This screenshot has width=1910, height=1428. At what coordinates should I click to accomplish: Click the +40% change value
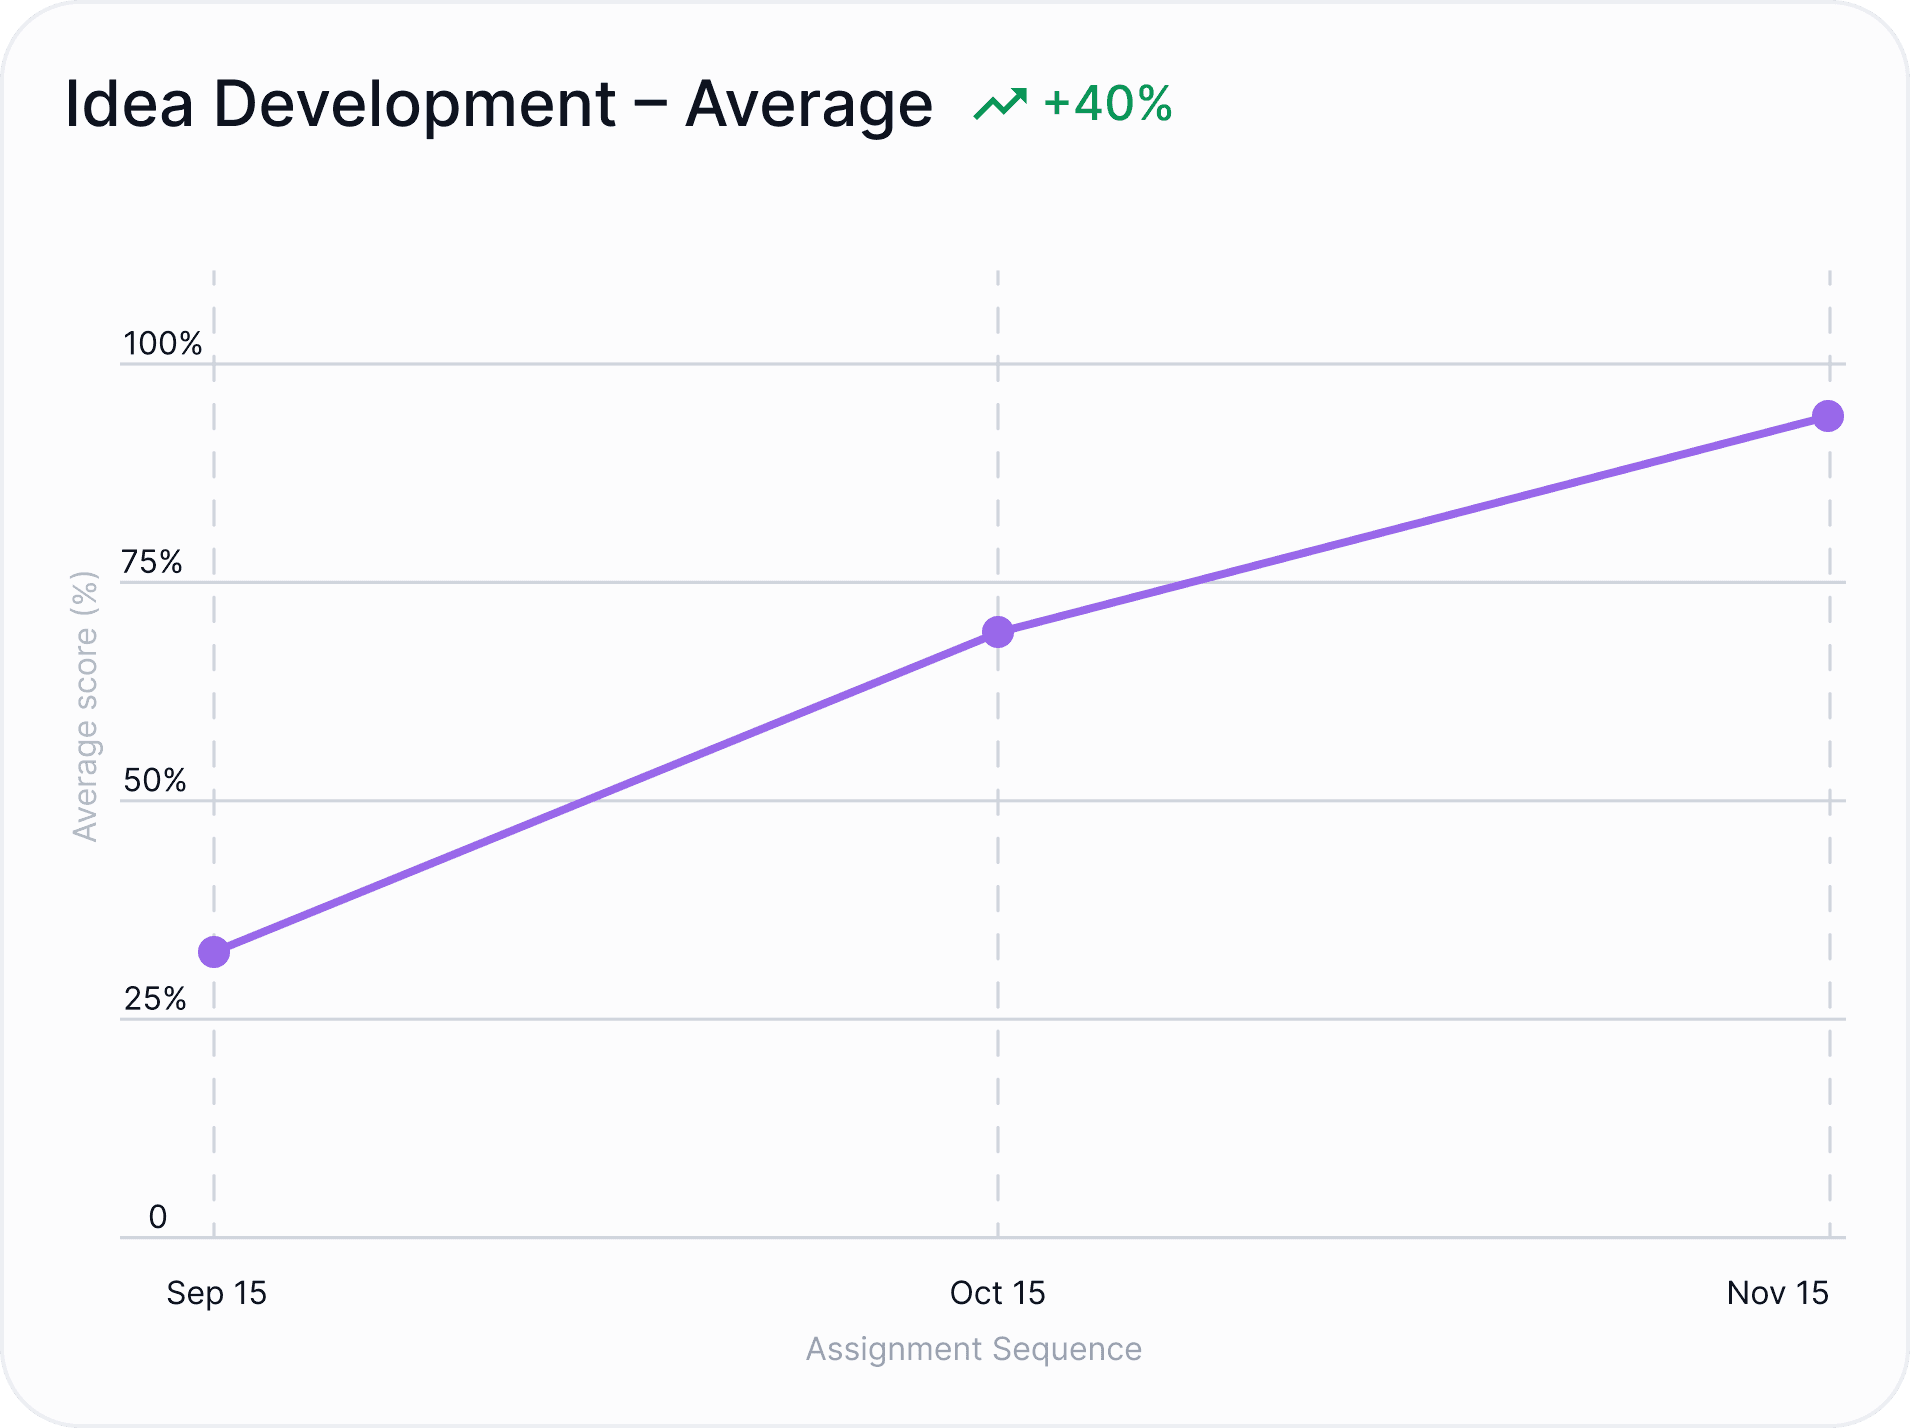(x=1108, y=104)
